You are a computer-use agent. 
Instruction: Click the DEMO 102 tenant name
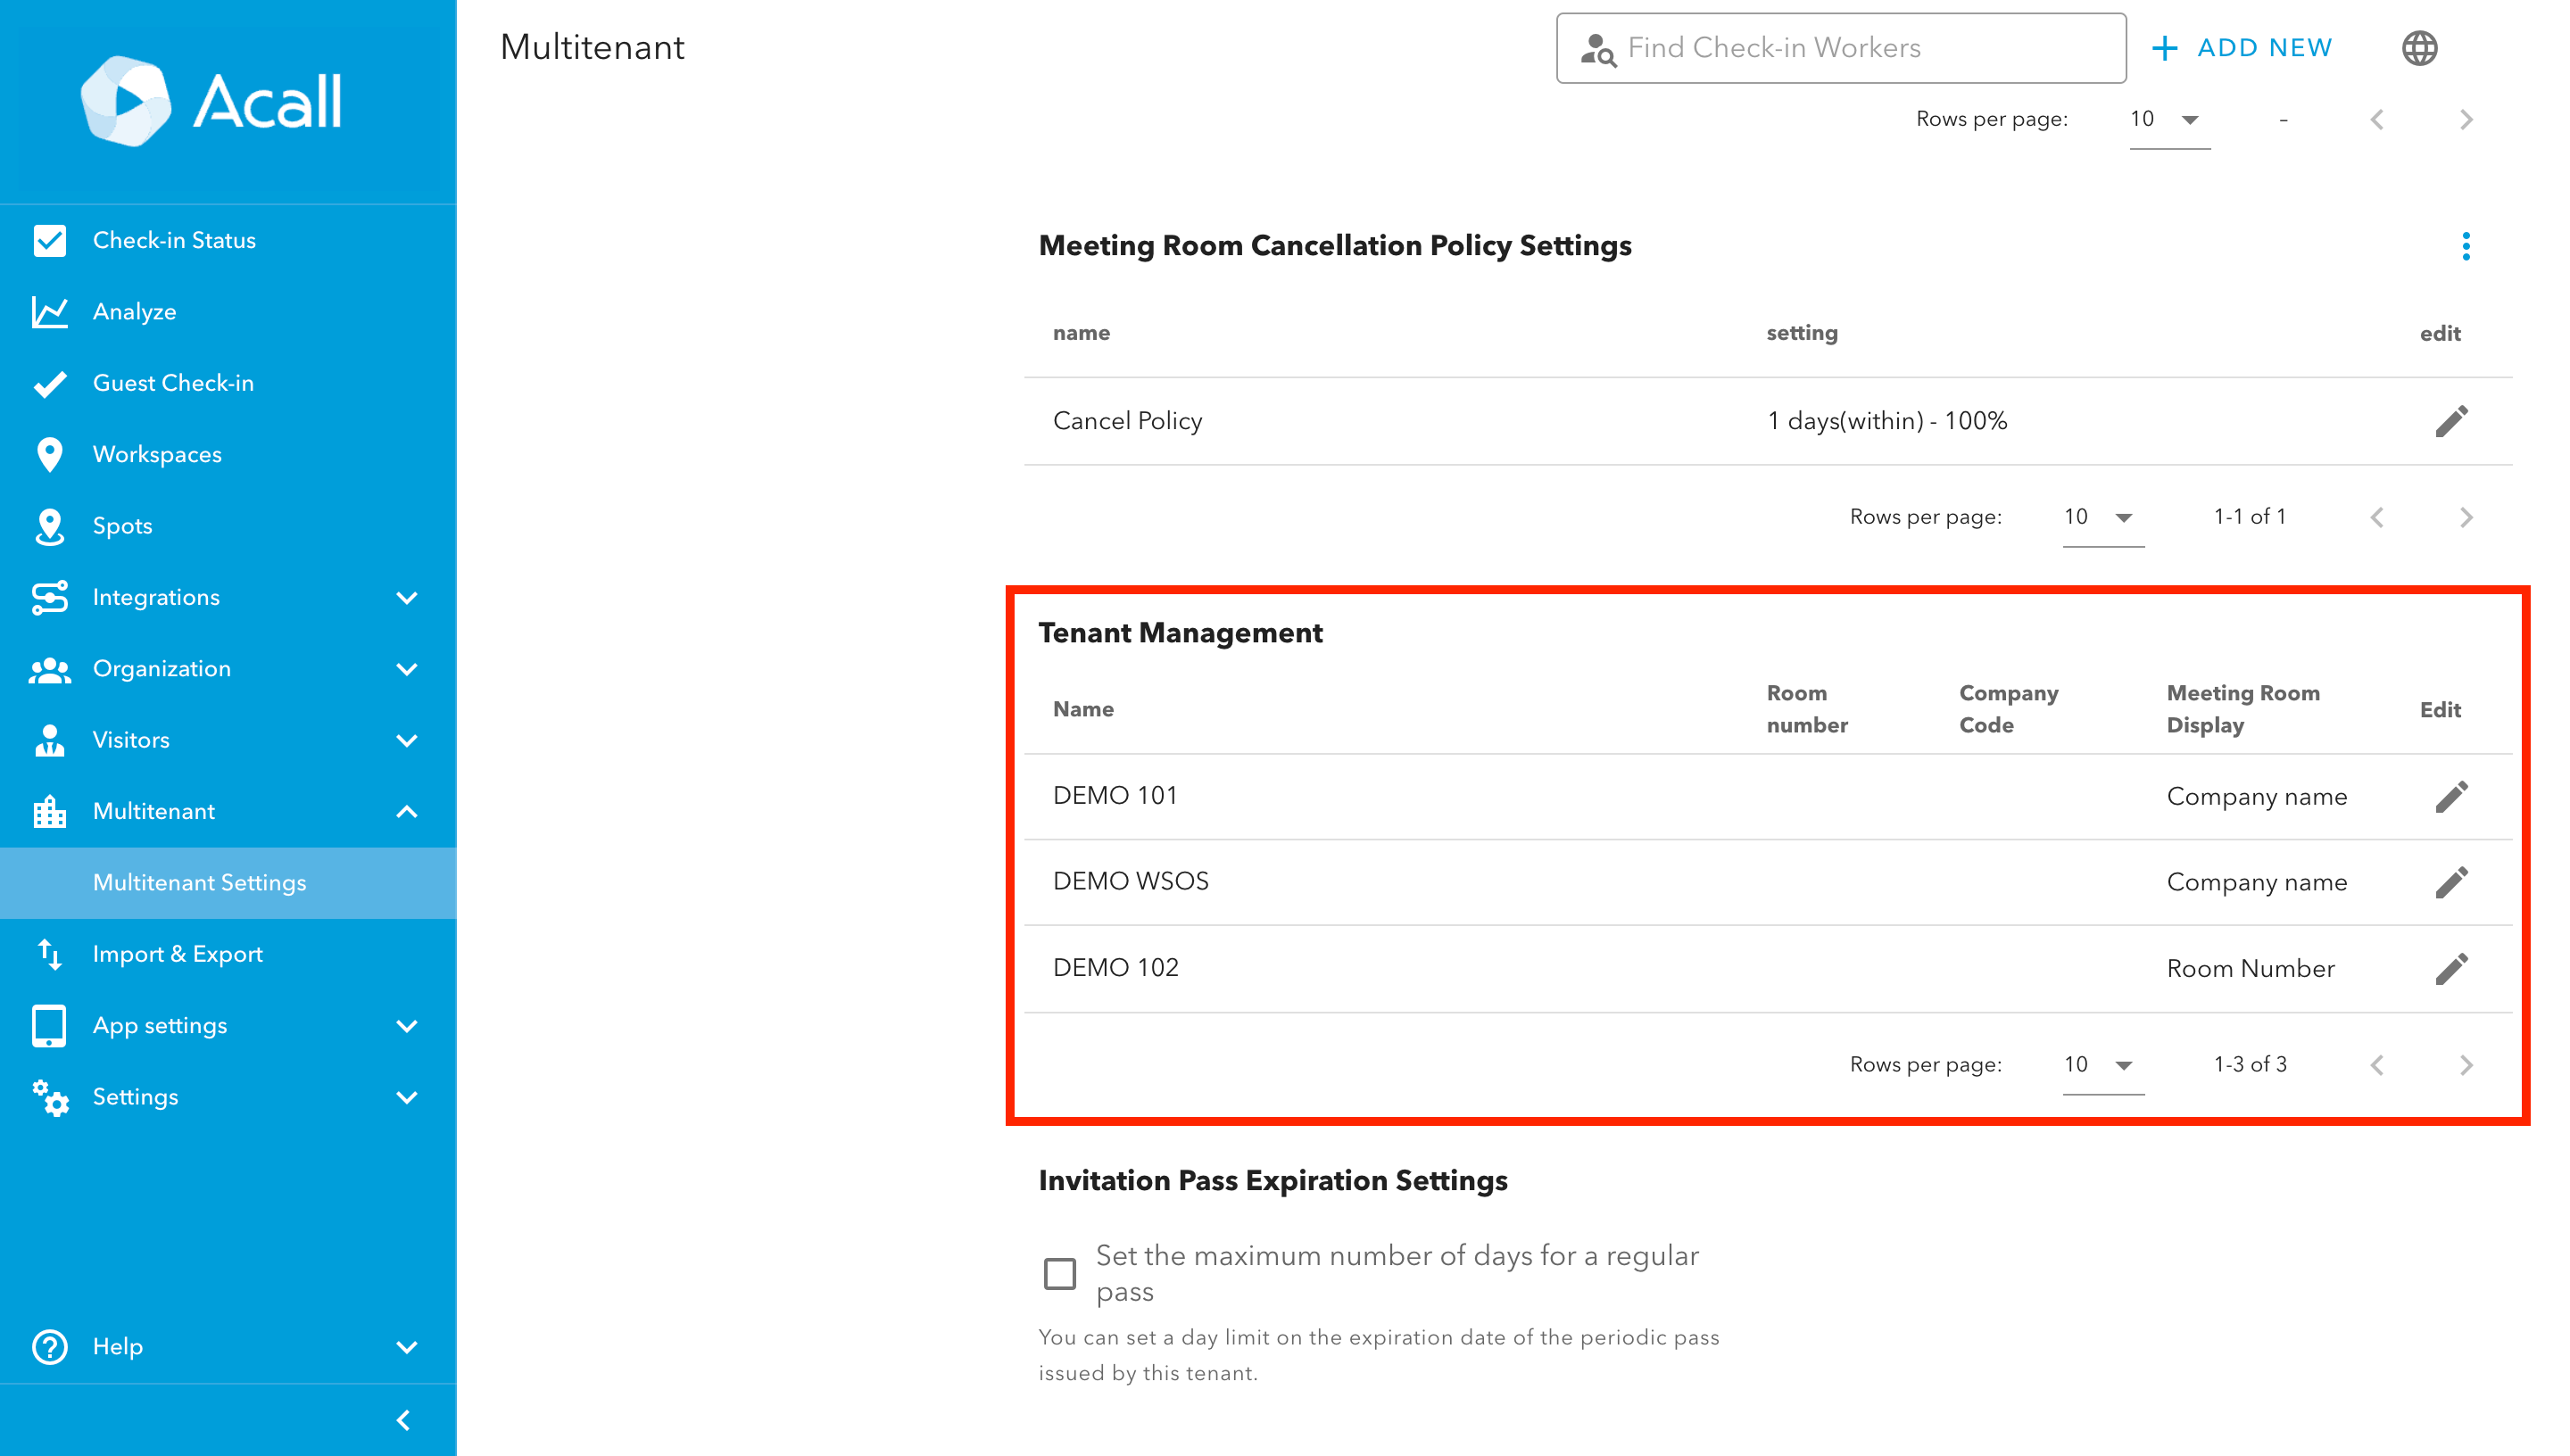pyautogui.click(x=1115, y=968)
